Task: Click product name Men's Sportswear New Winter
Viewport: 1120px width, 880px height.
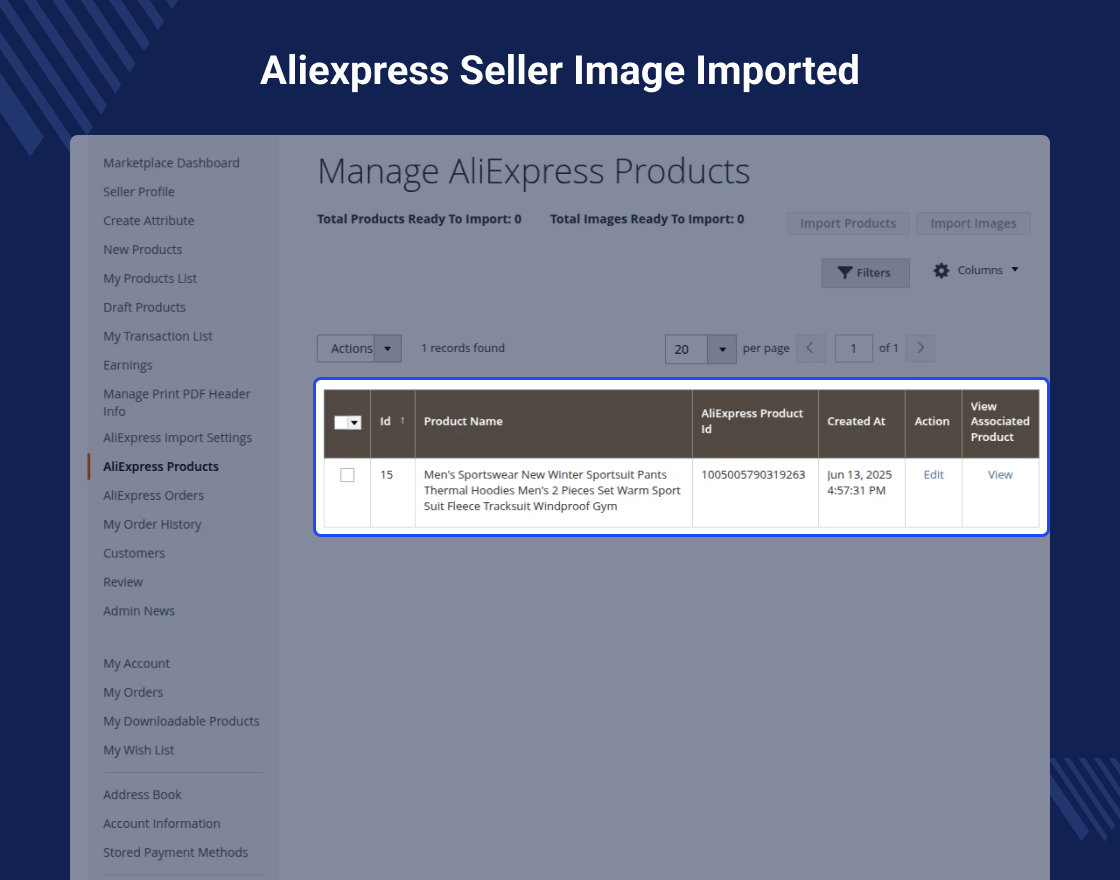Action: point(552,490)
